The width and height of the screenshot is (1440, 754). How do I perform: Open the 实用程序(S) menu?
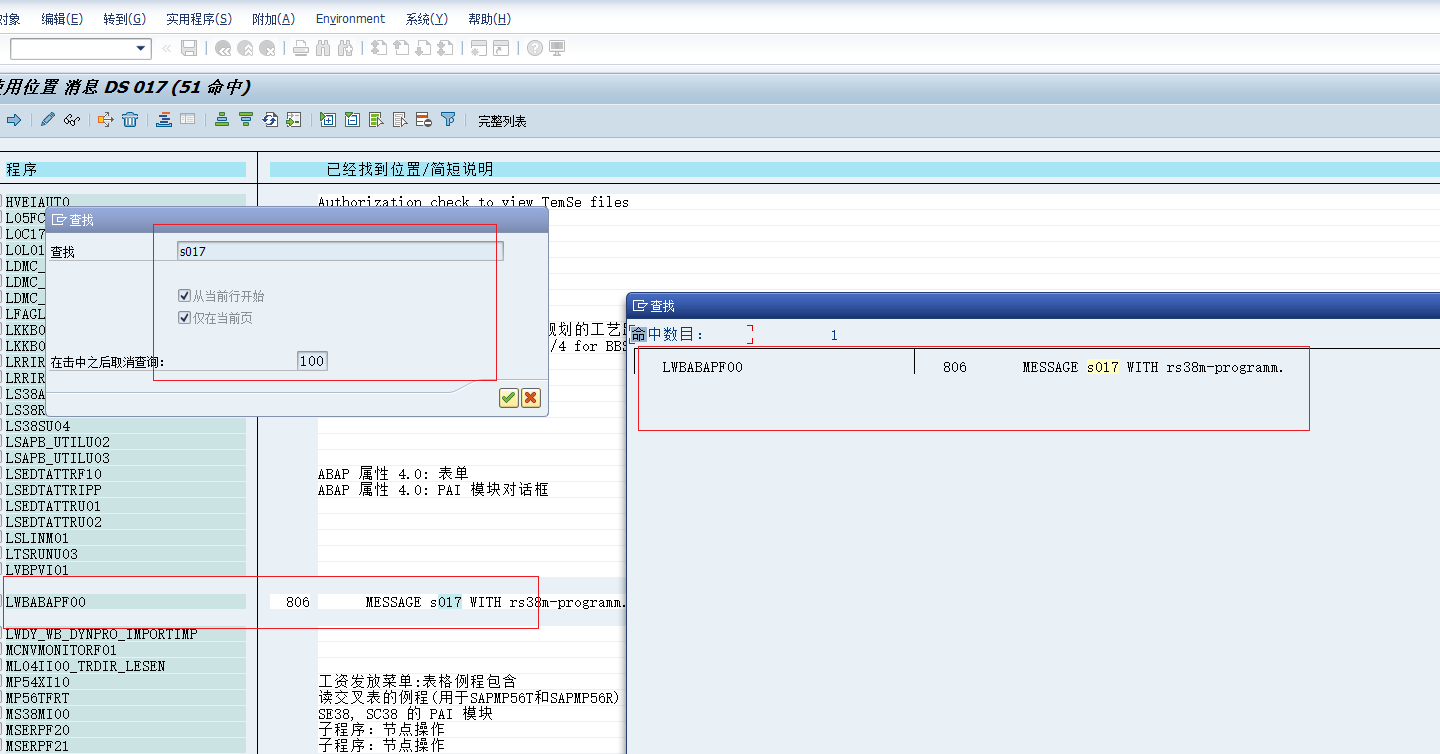point(199,19)
